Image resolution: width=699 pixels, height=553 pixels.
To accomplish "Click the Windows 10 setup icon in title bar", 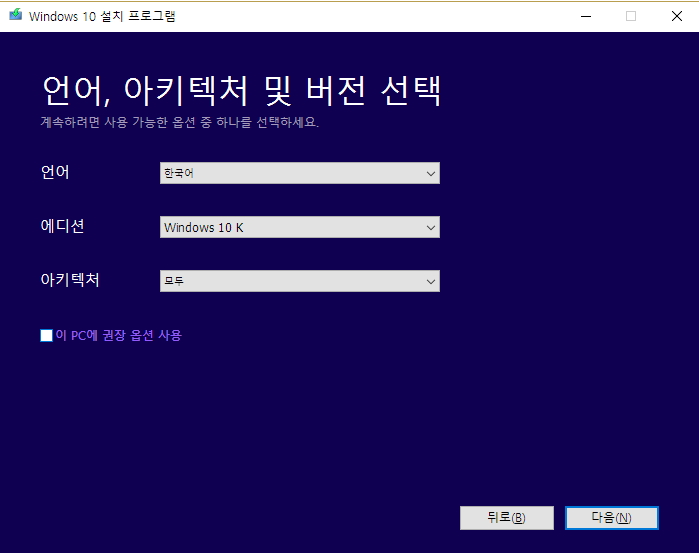I will coord(16,15).
